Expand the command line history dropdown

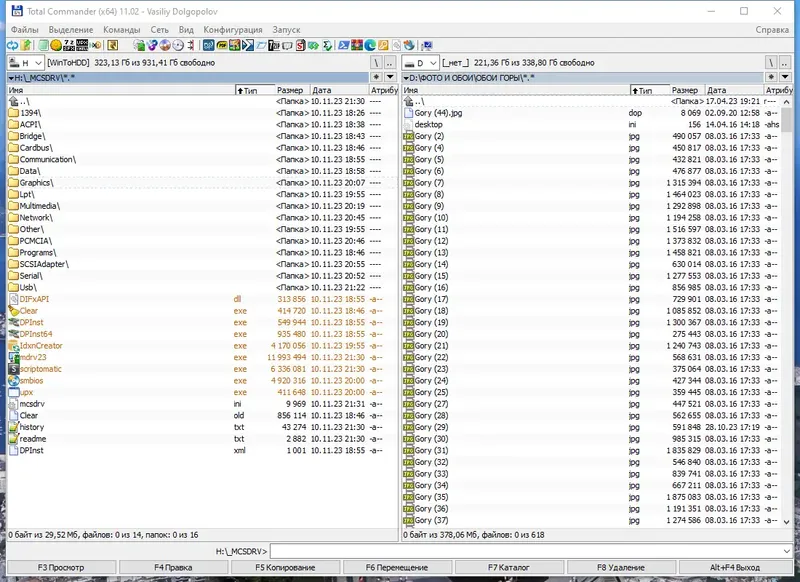tap(786, 551)
